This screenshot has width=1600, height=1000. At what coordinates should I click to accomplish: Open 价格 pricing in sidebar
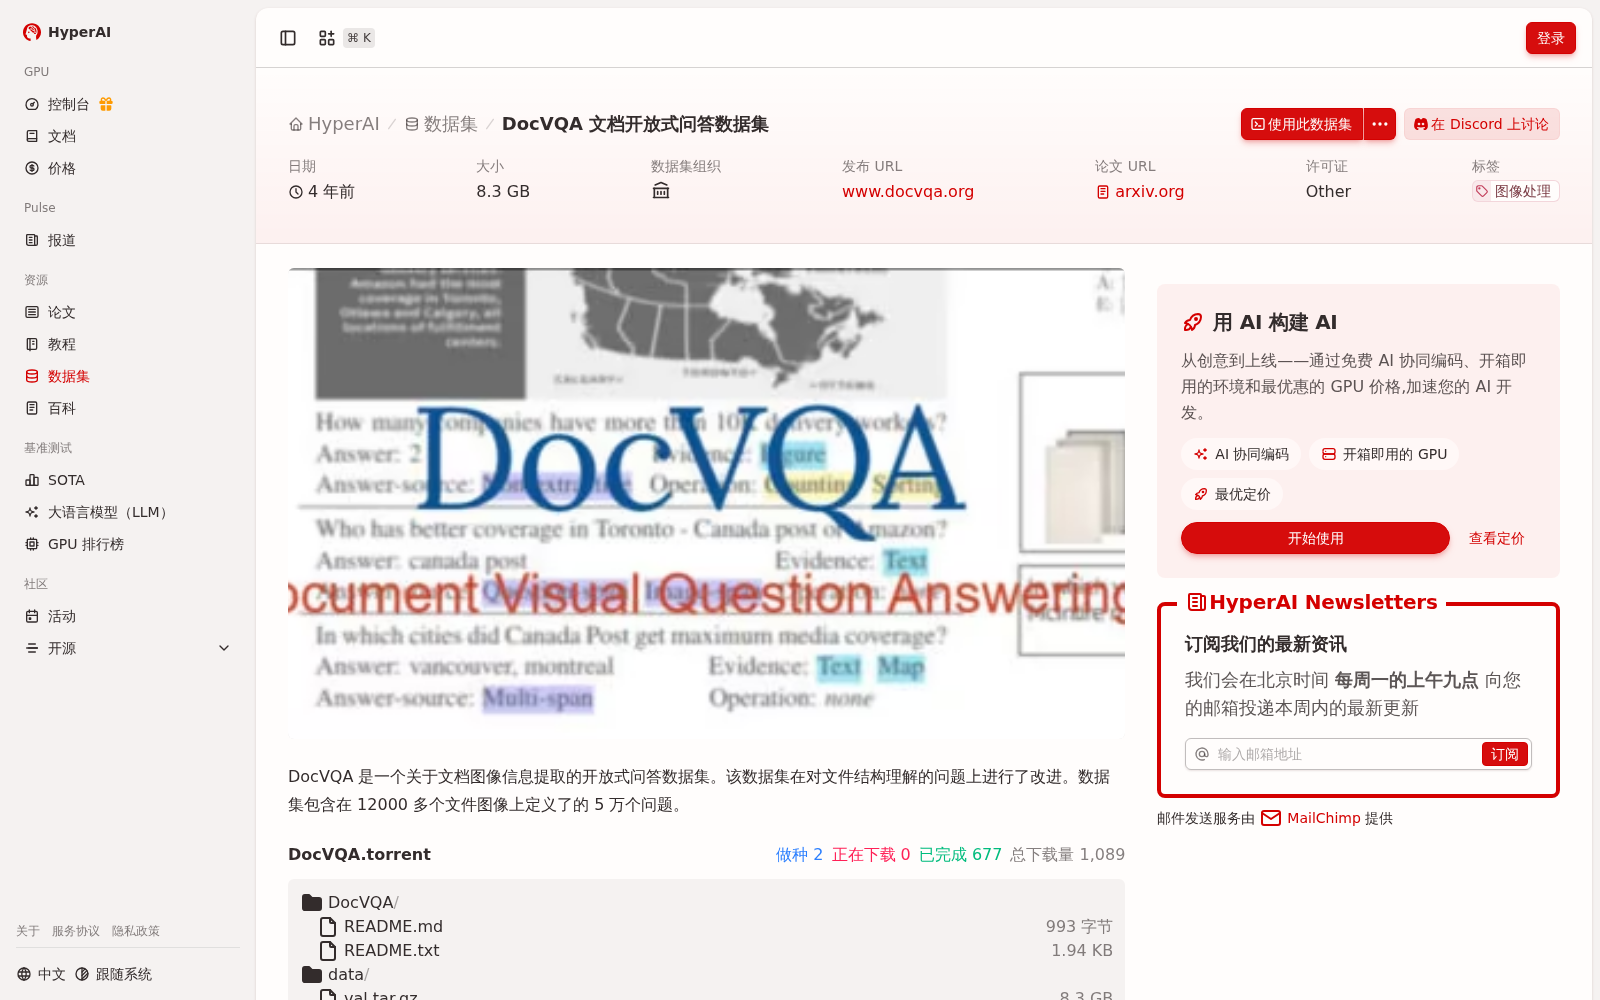click(x=51, y=168)
